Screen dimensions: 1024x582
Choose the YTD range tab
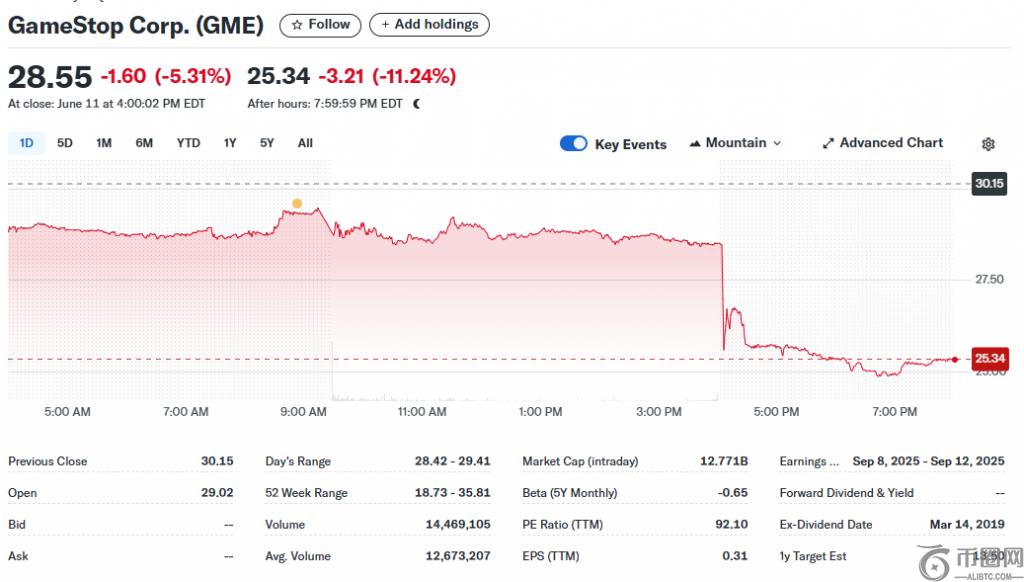tap(188, 143)
